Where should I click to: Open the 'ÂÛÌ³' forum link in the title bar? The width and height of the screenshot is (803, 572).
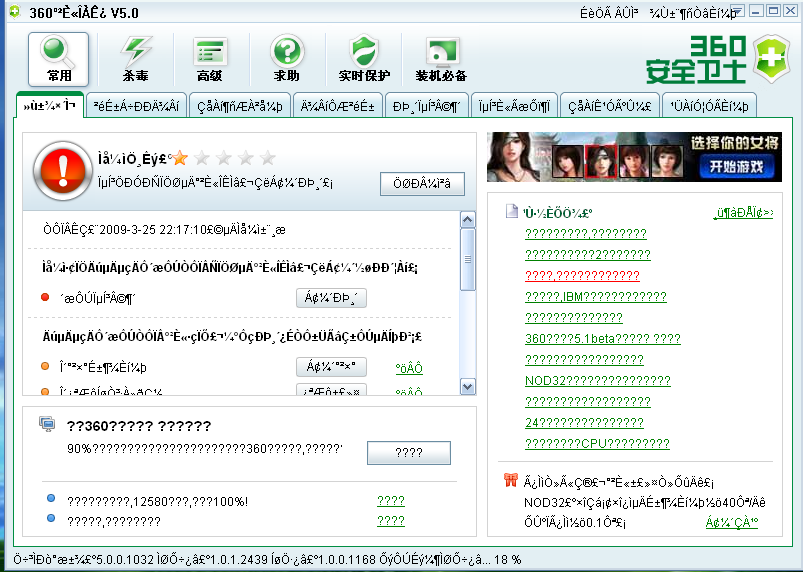[627, 13]
